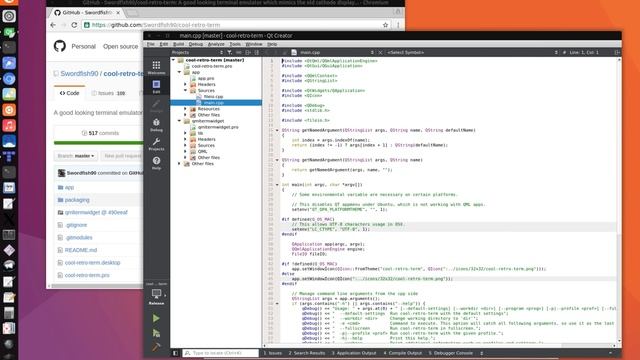The width and height of the screenshot is (640, 360).
Task: Expand Headers under the app folder
Action: click(185, 84)
